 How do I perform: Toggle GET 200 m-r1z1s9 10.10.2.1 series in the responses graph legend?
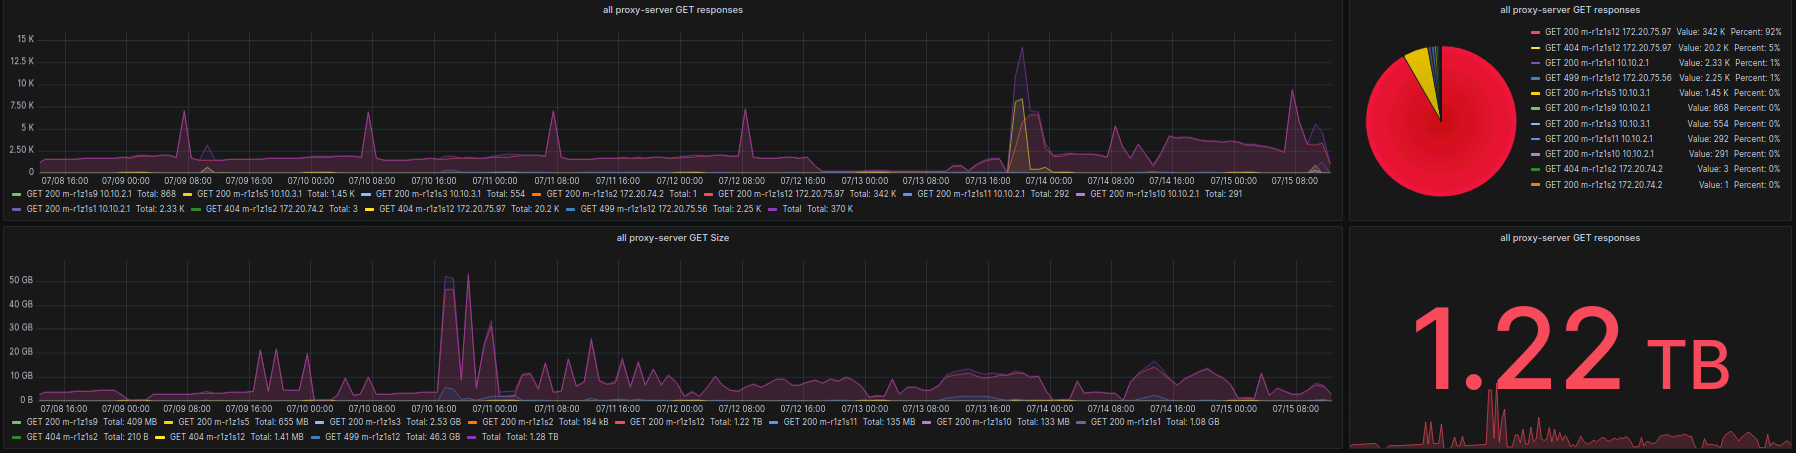coord(79,194)
